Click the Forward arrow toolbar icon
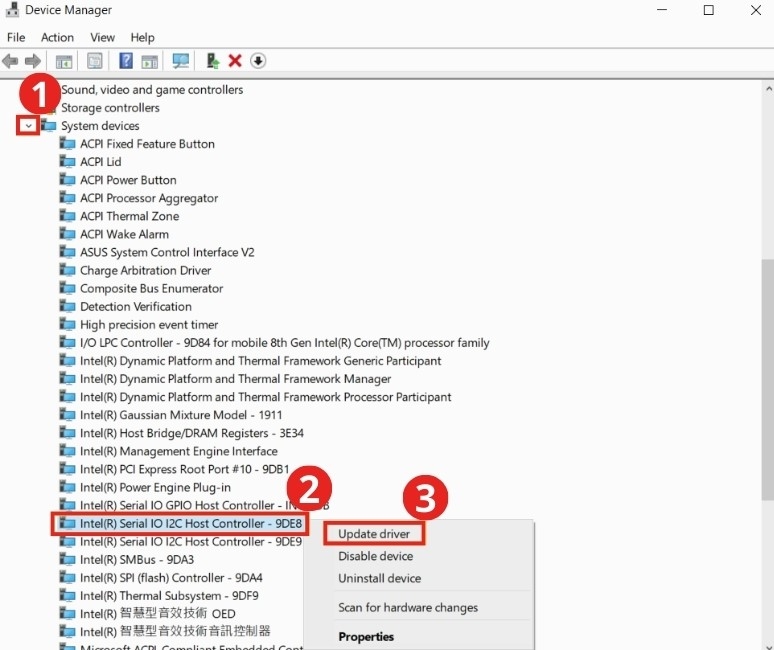Image resolution: width=774 pixels, height=650 pixels. coord(33,61)
